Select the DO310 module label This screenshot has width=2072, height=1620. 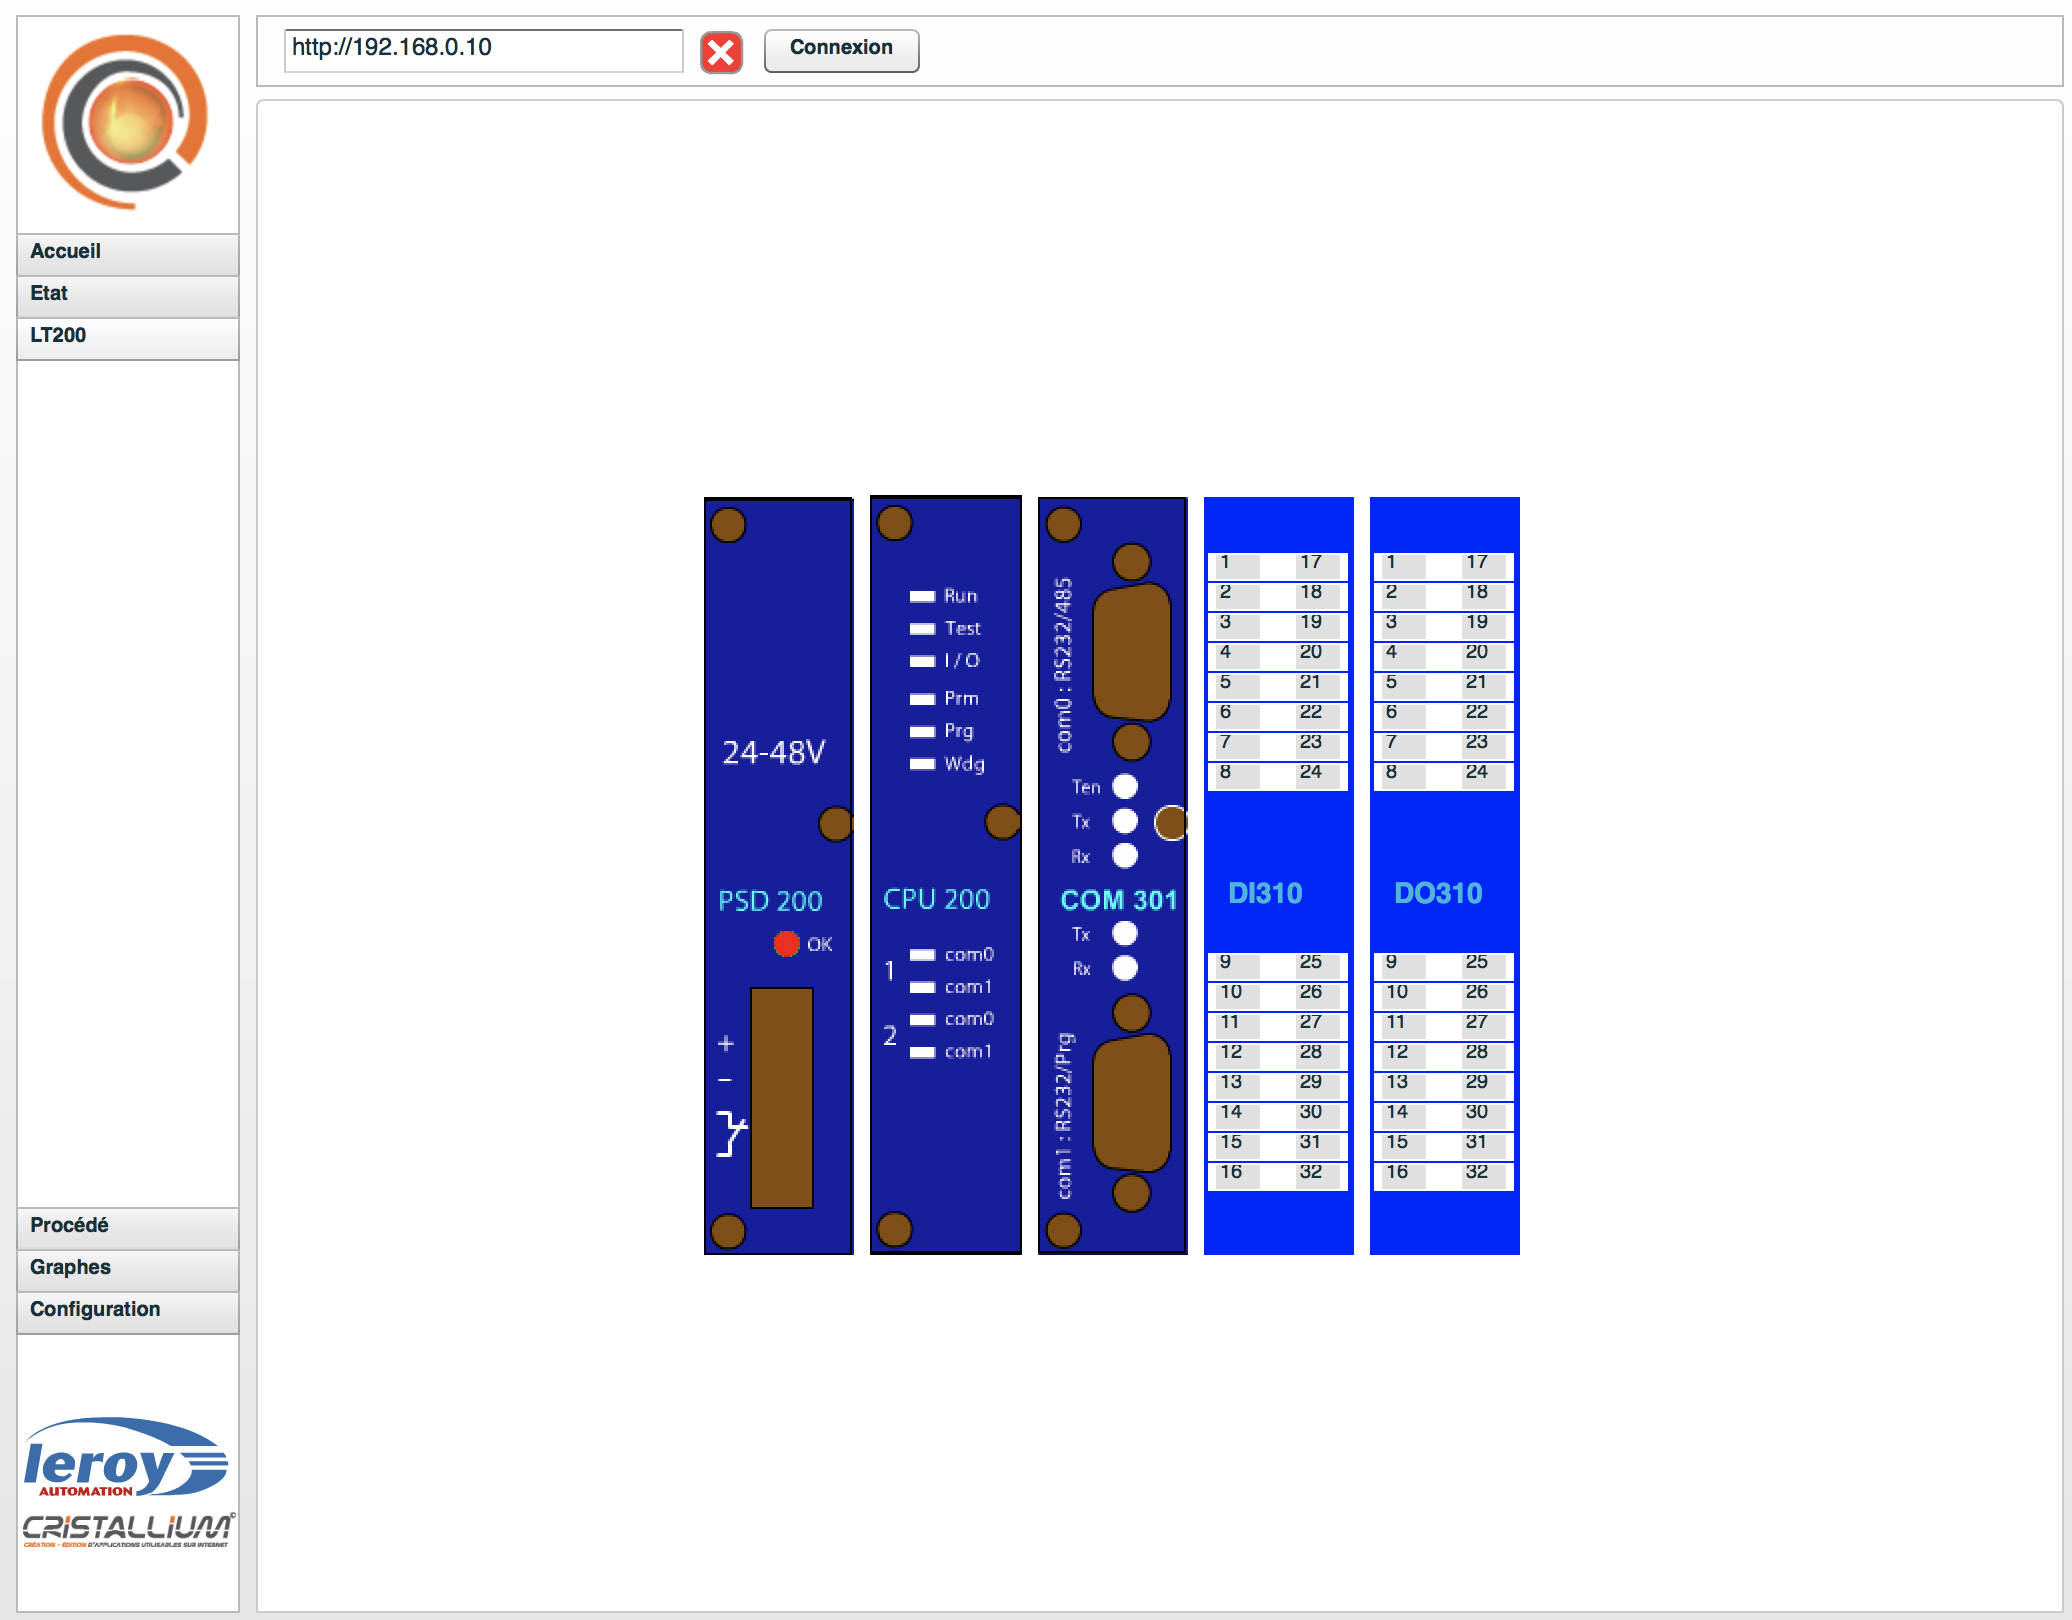pos(1438,893)
